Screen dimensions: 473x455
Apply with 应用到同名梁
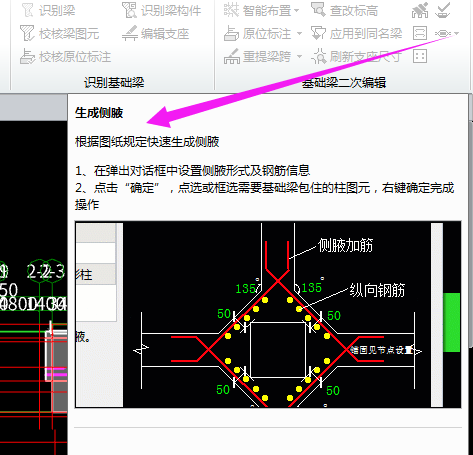tap(356, 33)
